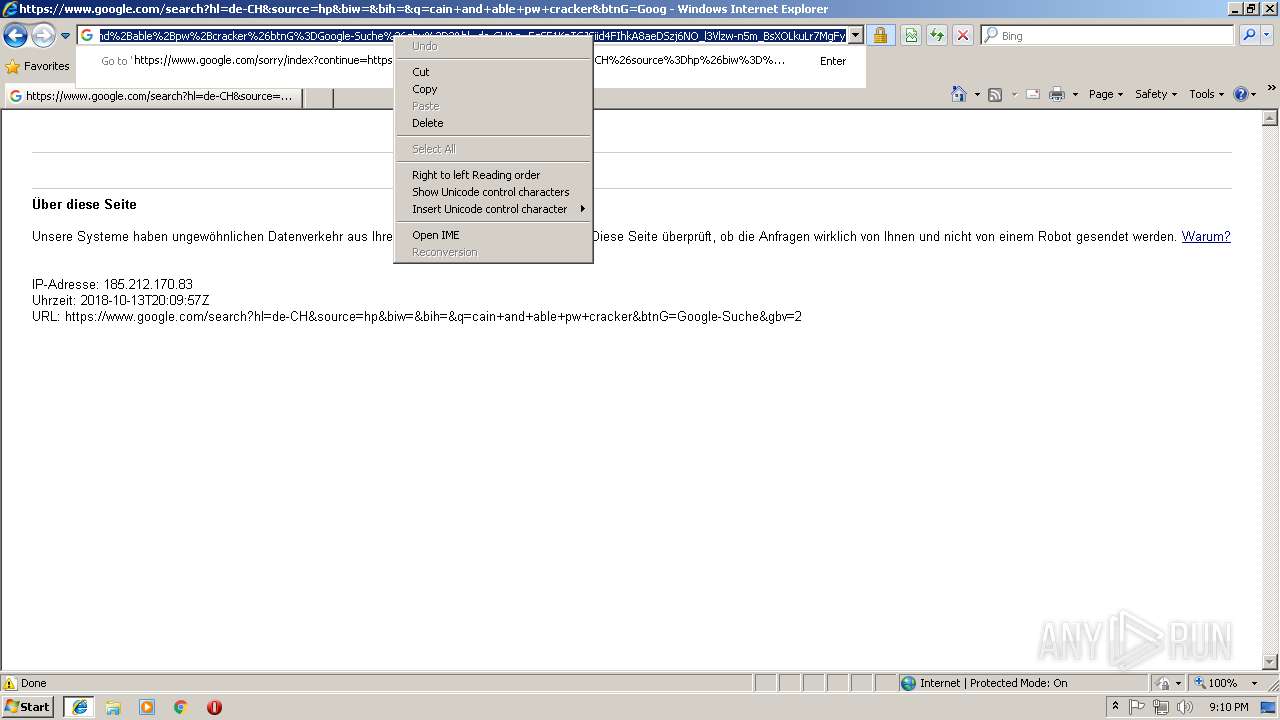The height and width of the screenshot is (720, 1280).
Task: Open the Print options dropdown arrow
Action: [1075, 95]
